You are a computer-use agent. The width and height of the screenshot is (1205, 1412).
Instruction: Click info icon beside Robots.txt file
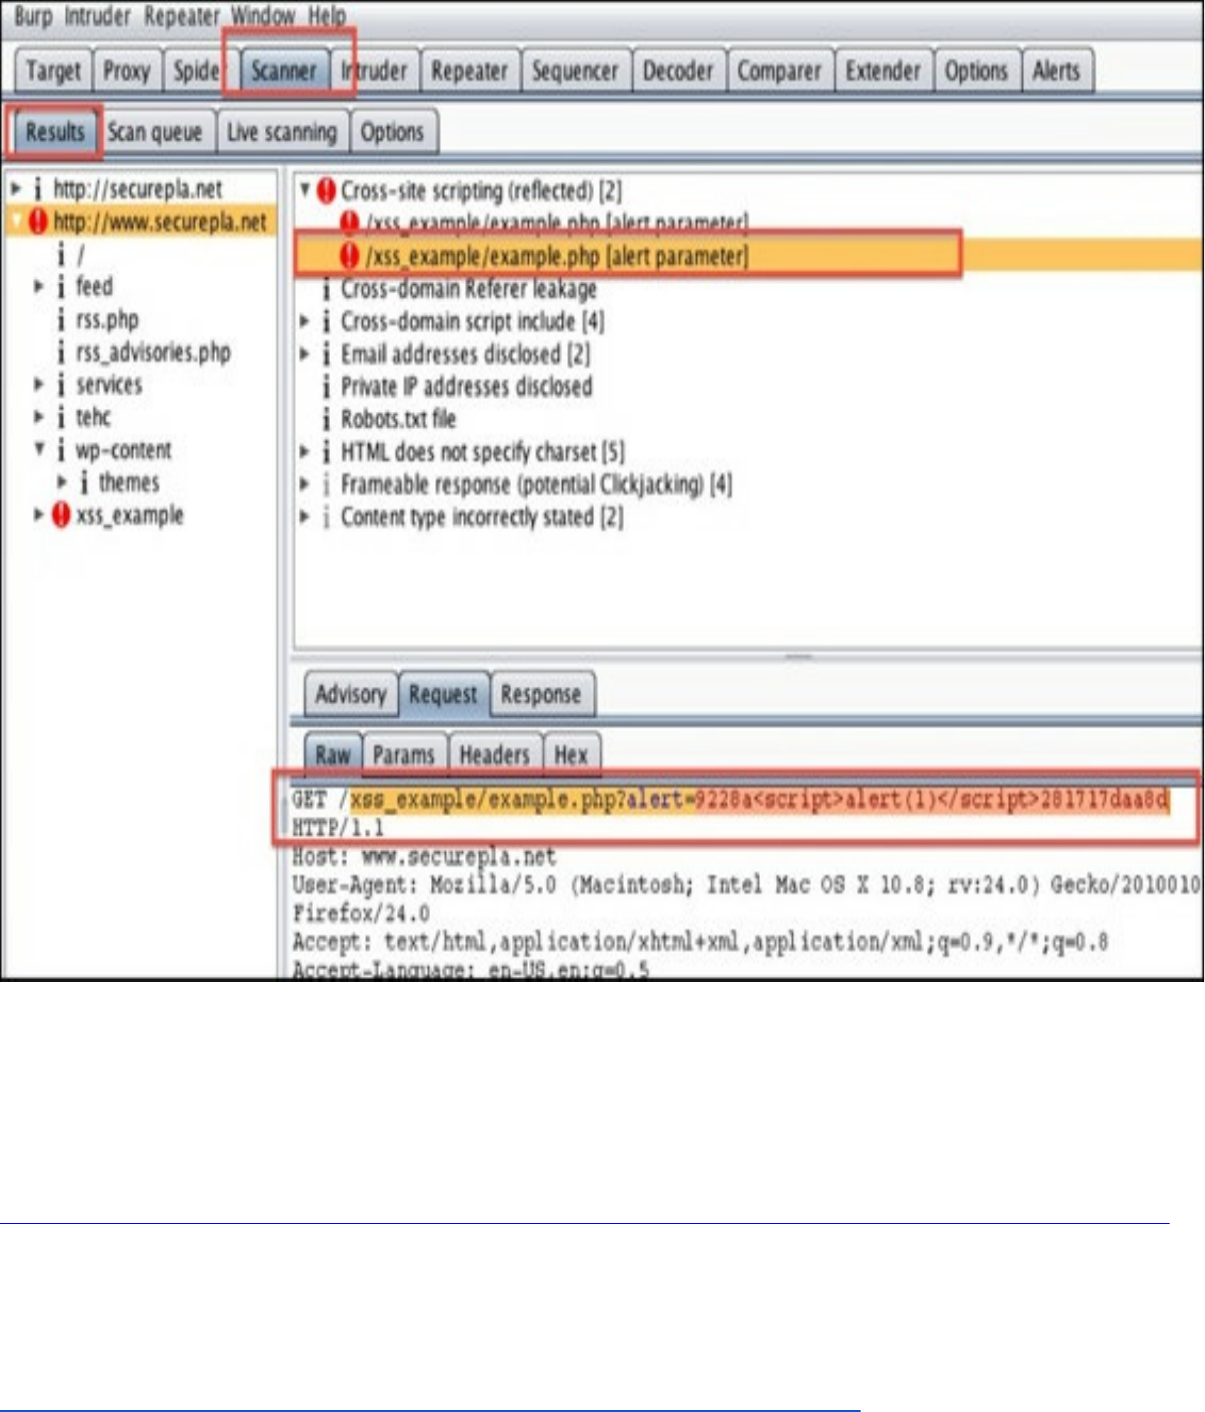coord(326,419)
